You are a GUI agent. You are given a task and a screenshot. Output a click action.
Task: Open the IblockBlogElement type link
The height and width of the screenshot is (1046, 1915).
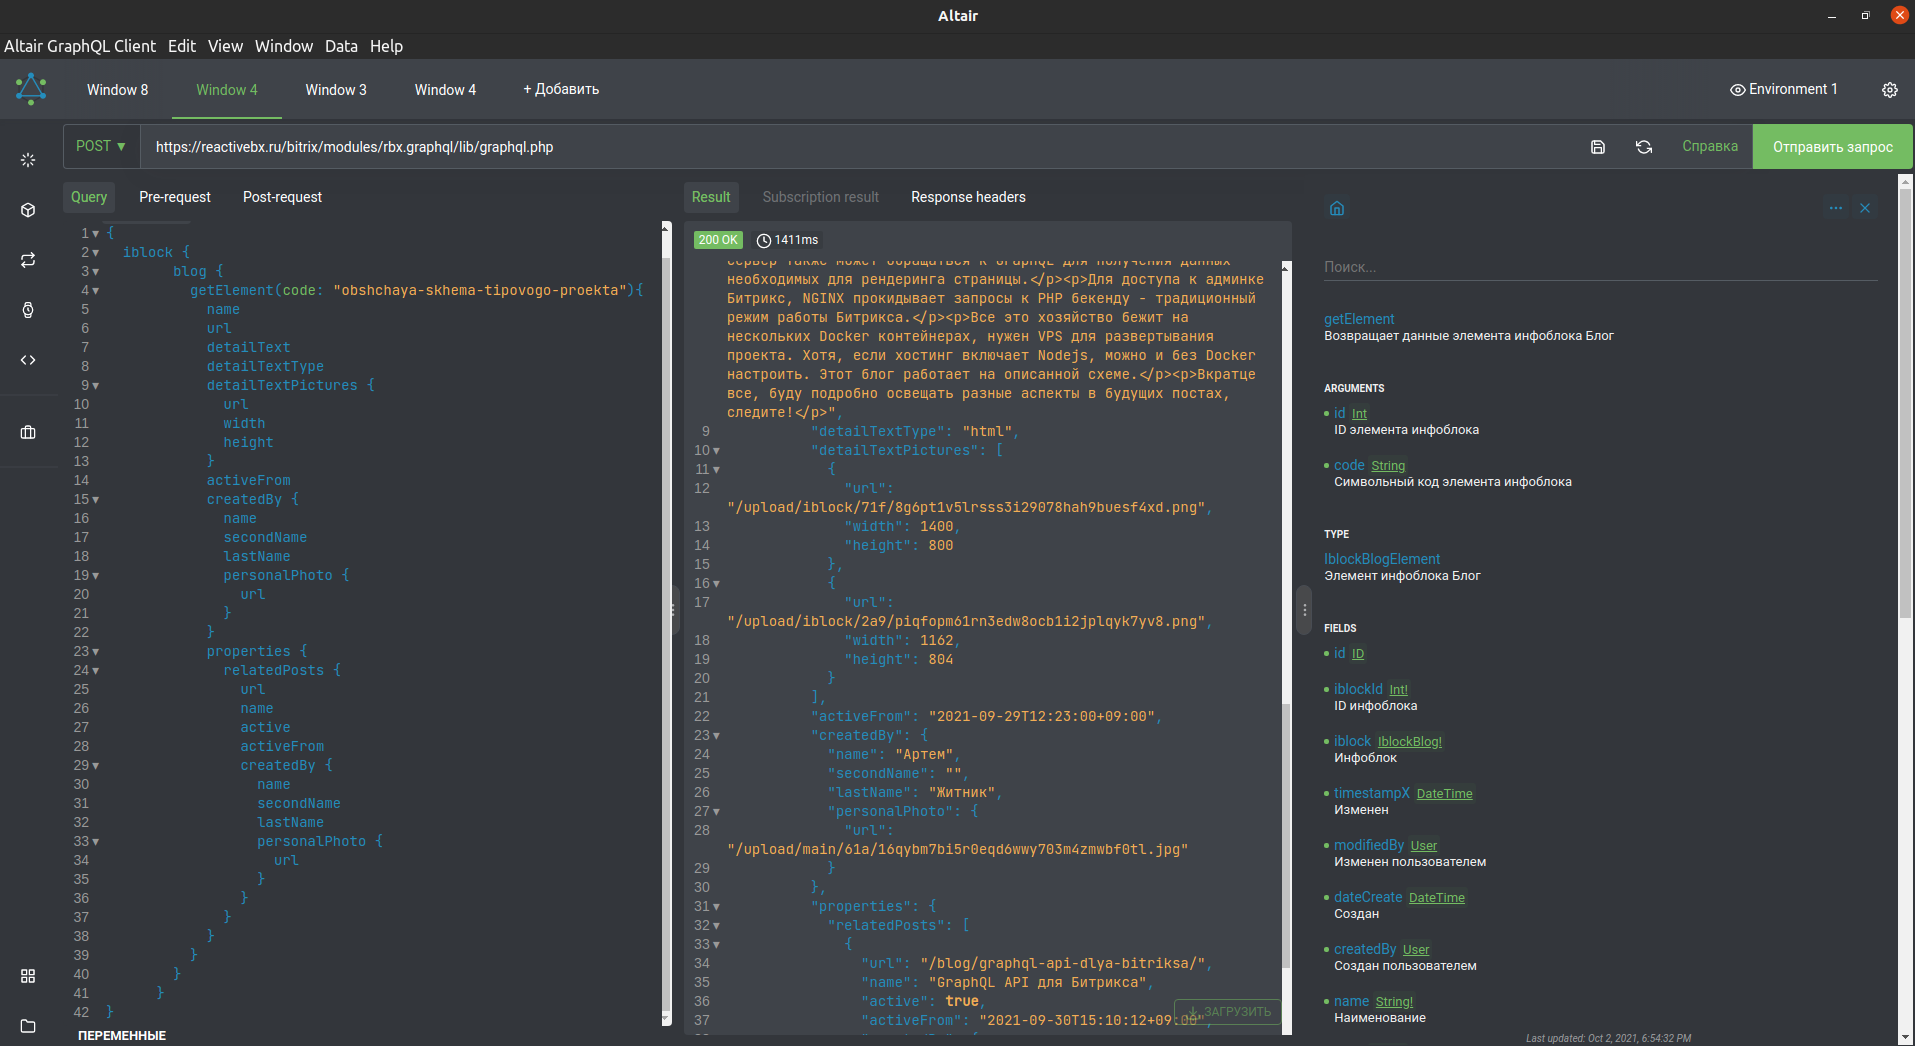click(1382, 559)
